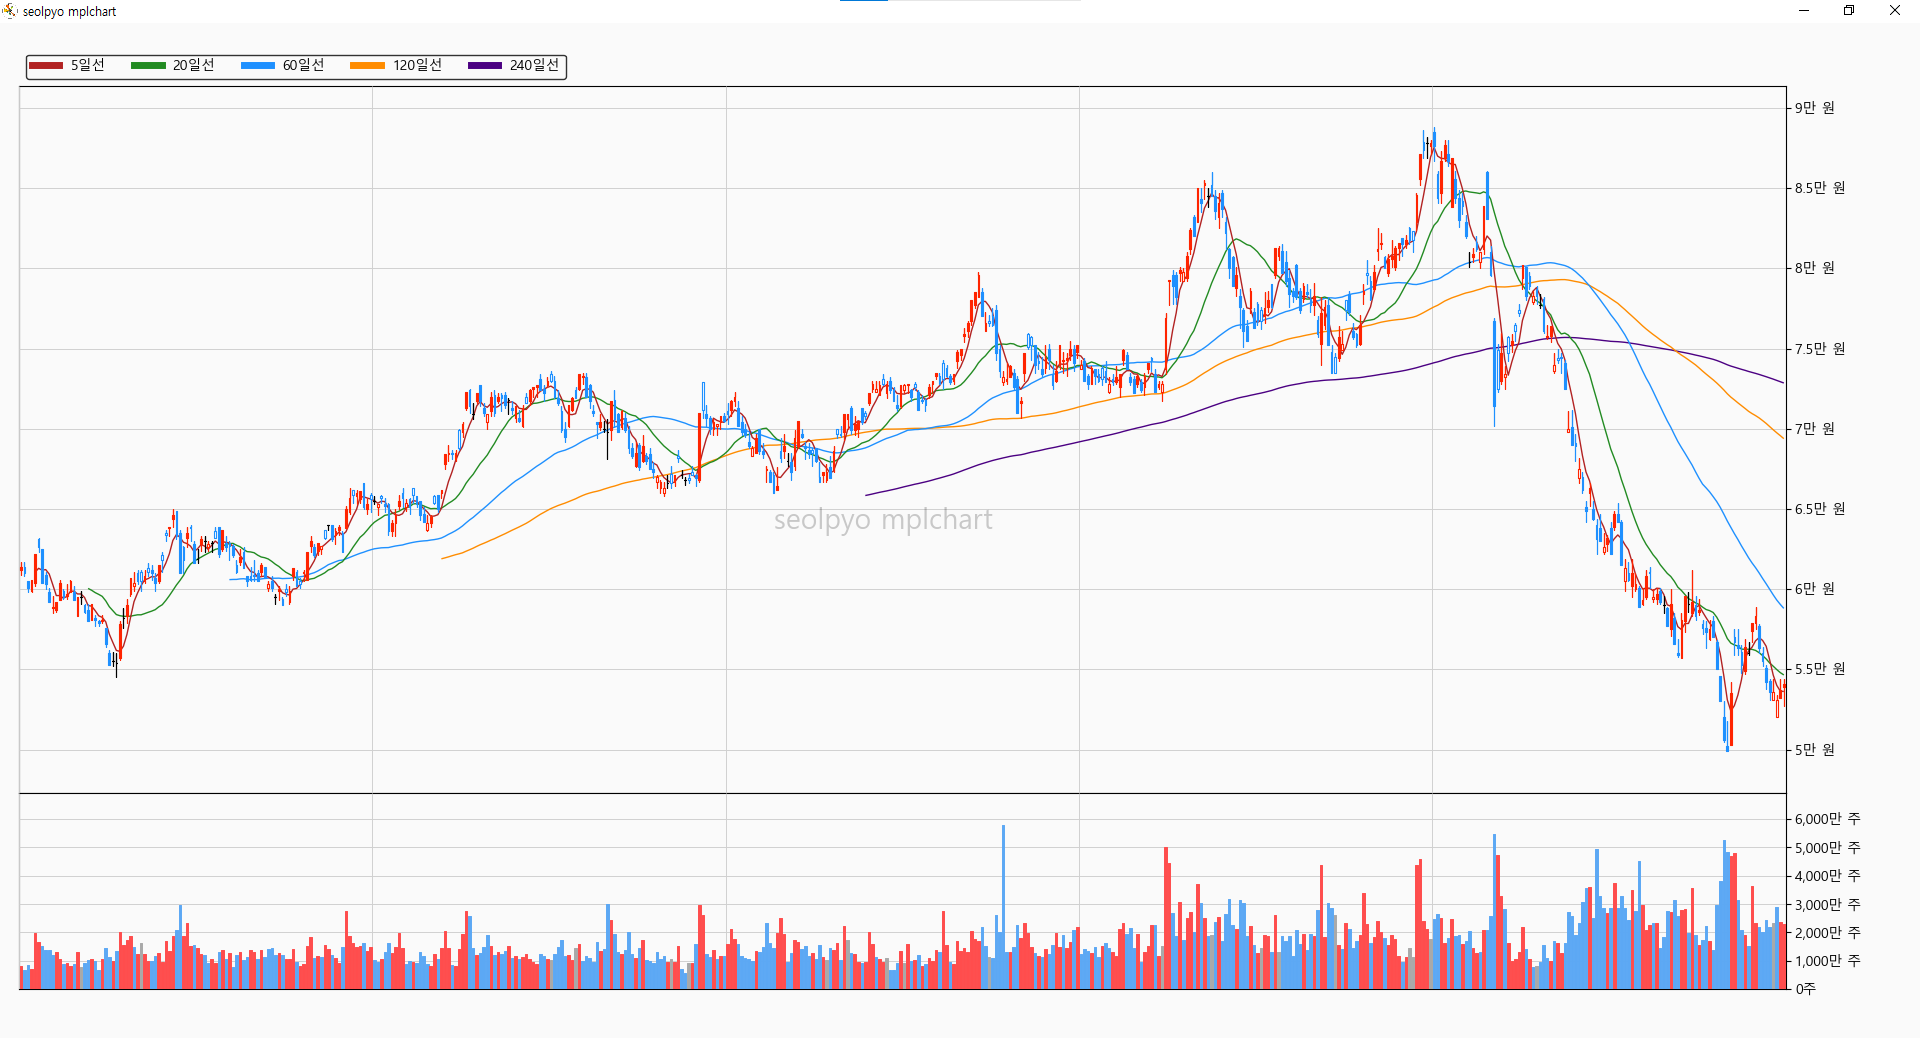Click the 7만 원 price axis label
The width and height of the screenshot is (1920, 1038).
1814,429
